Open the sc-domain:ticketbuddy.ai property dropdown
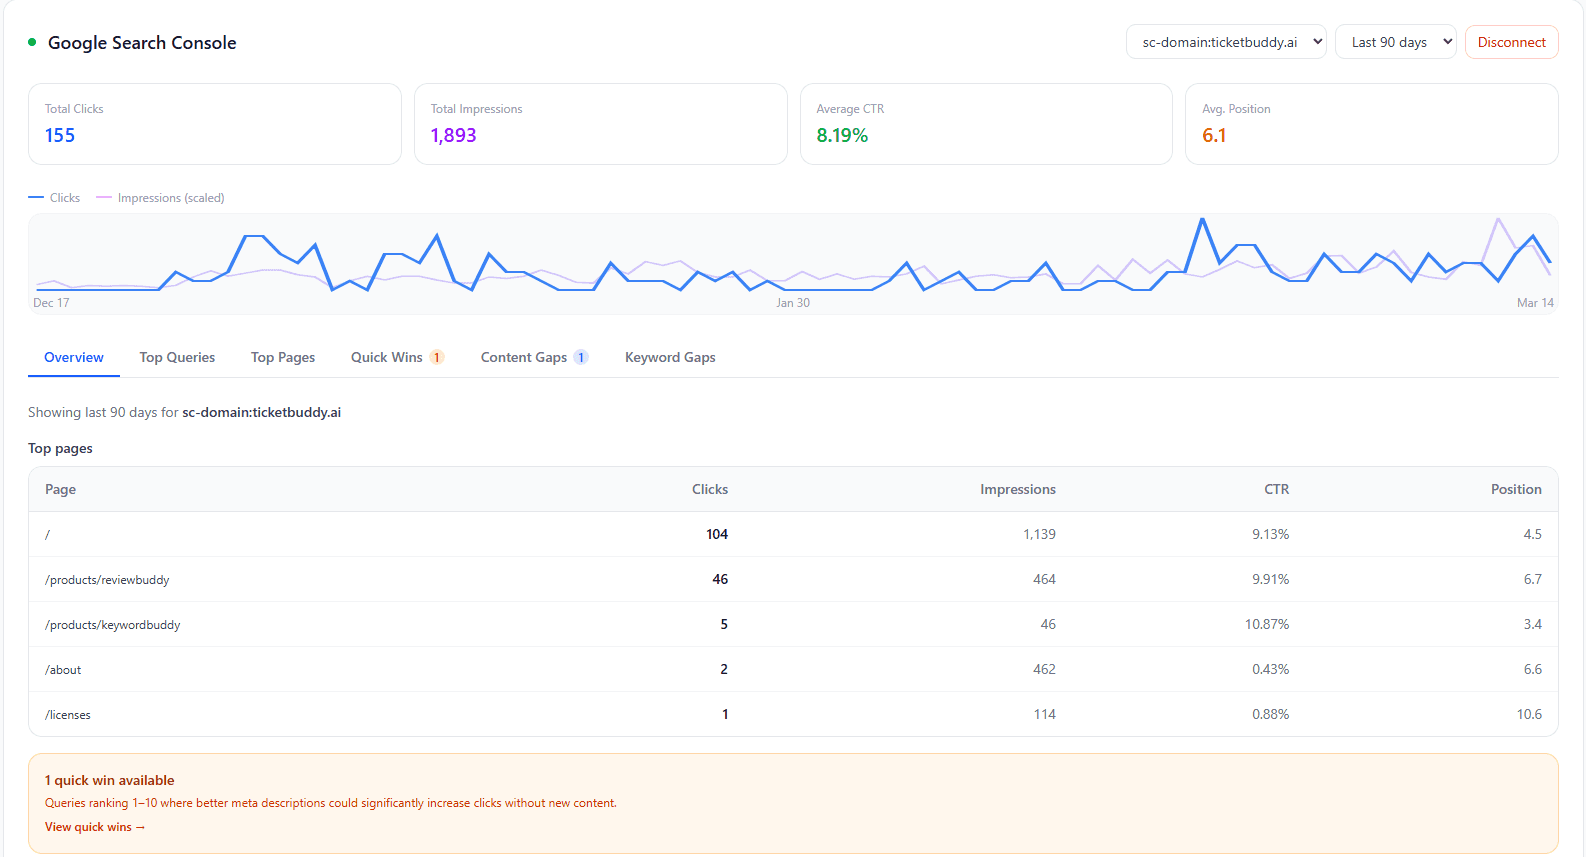Image resolution: width=1586 pixels, height=857 pixels. 1225,42
